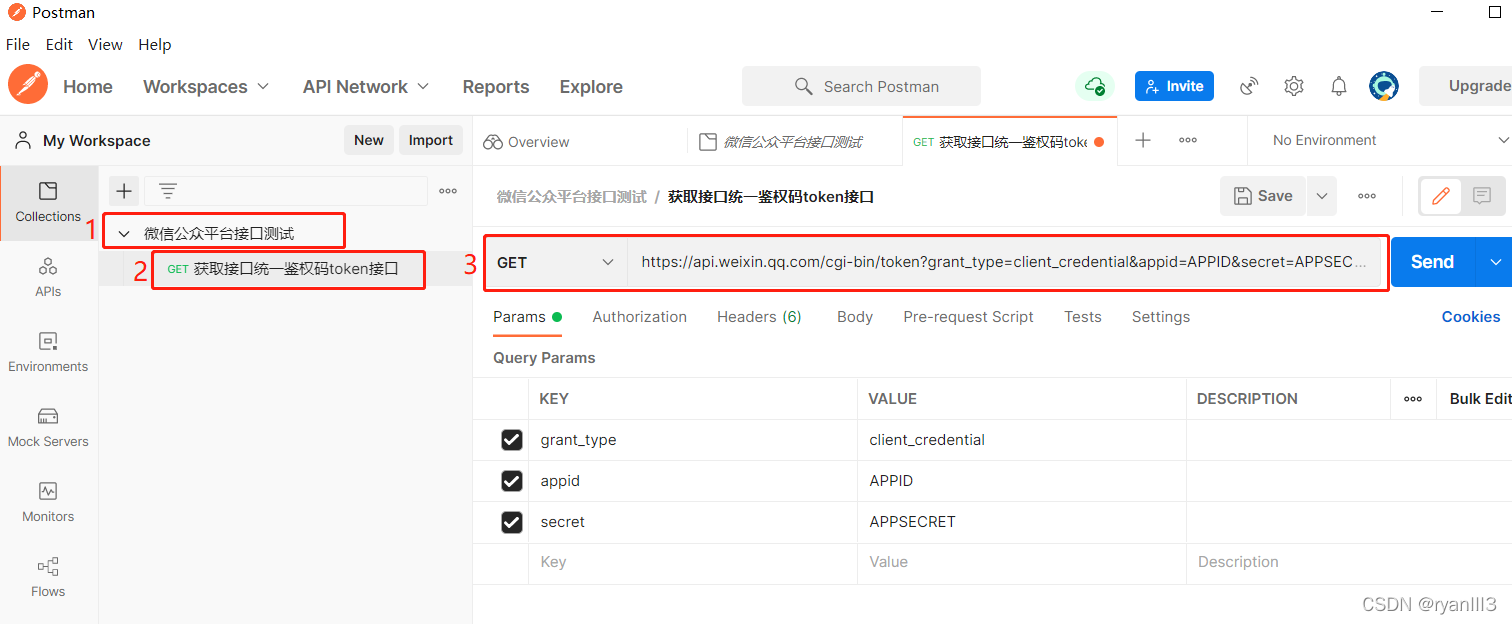The width and height of the screenshot is (1512, 624).
Task: Click the request URL input field
Action: pyautogui.click(x=1004, y=262)
